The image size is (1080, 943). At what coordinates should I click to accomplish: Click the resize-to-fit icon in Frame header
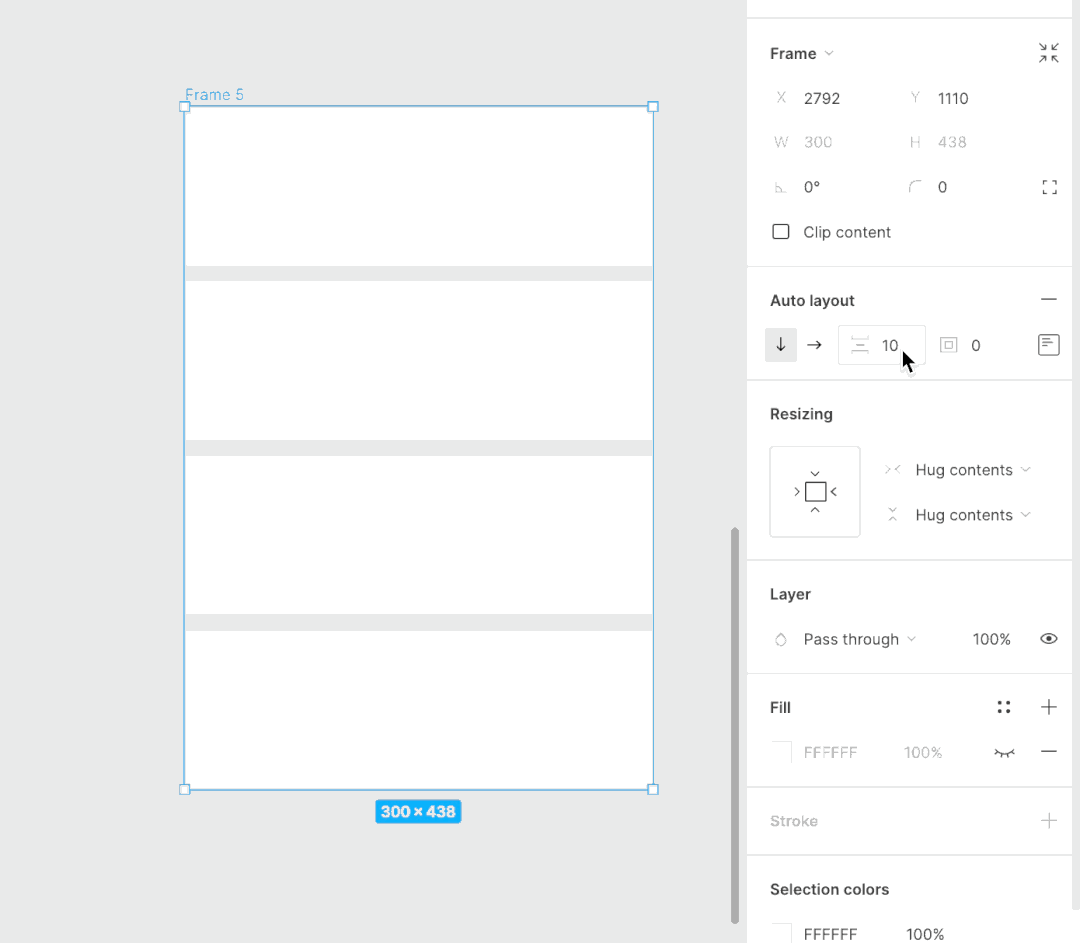[x=1048, y=53]
